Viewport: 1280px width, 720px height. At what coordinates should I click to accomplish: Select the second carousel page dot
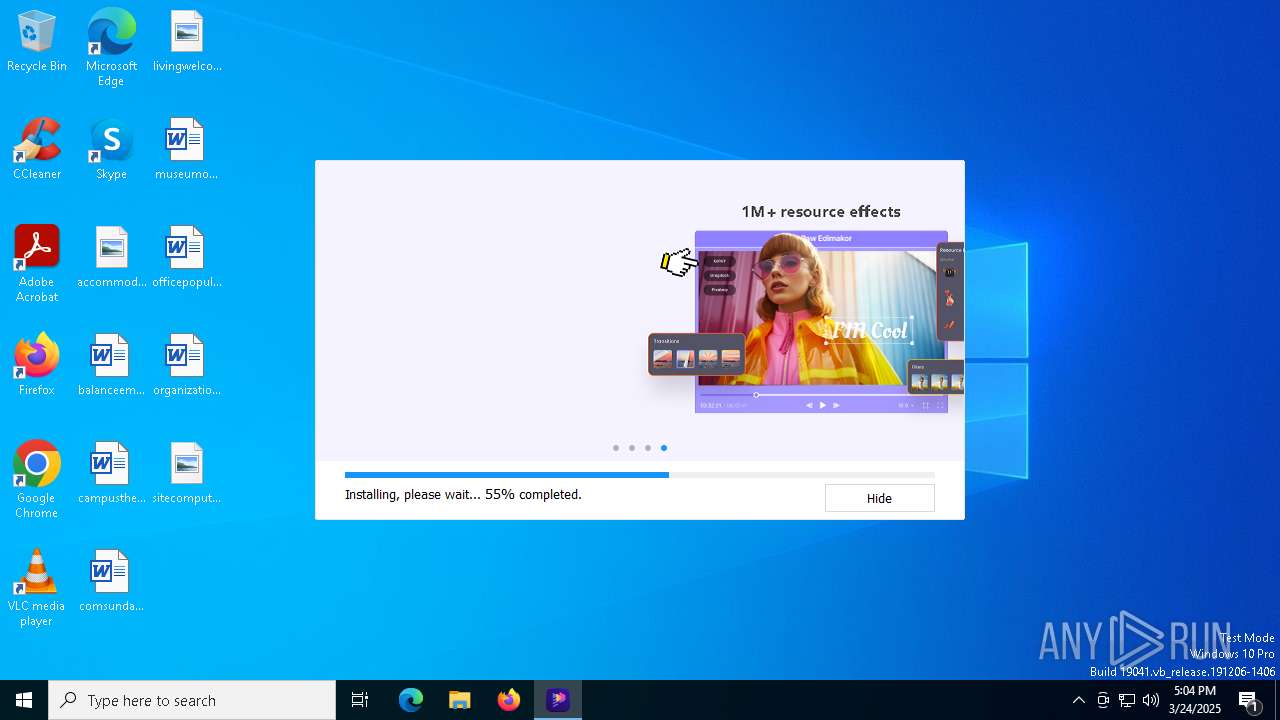632,448
